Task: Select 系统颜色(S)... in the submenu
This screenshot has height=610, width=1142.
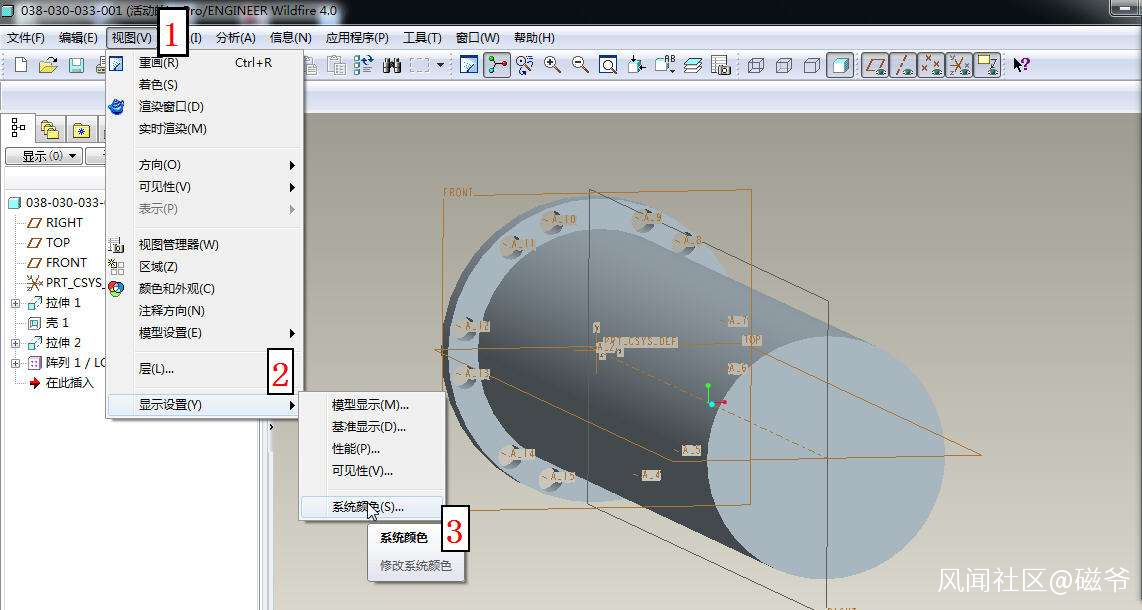Action: point(367,507)
